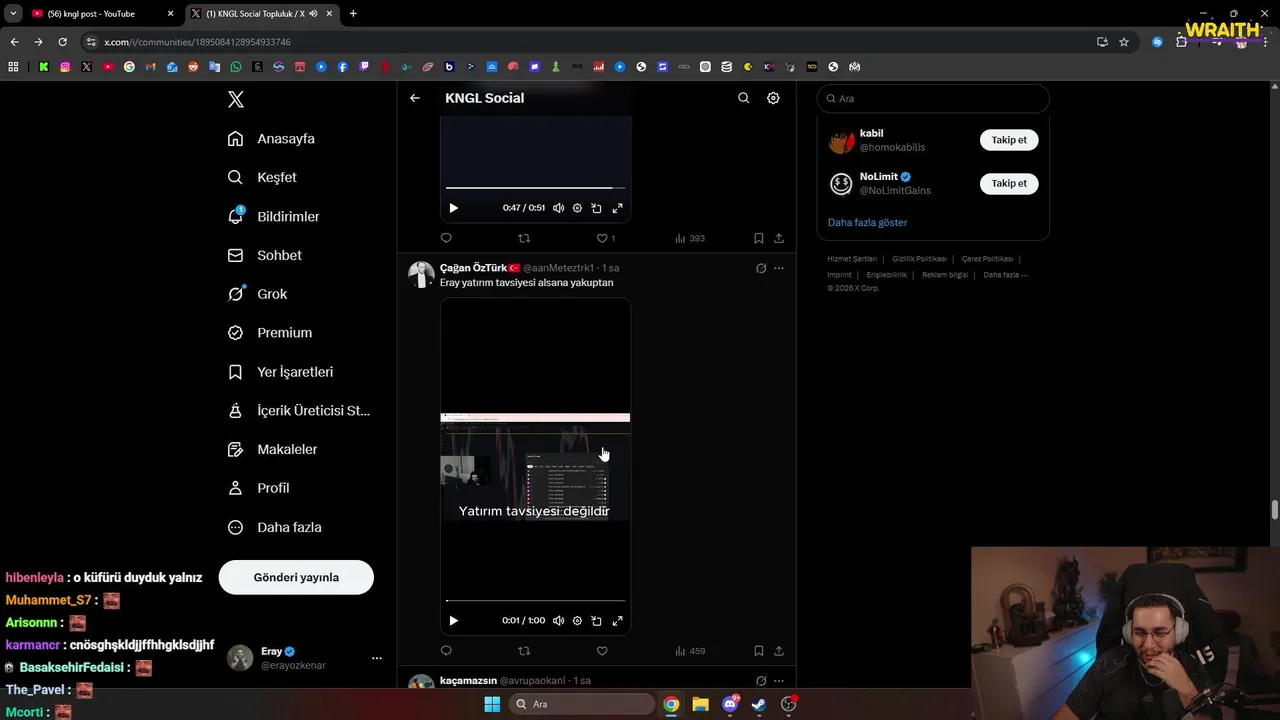Mute the upper 0:47 video
Viewport: 1280px width, 720px height.
(558, 208)
